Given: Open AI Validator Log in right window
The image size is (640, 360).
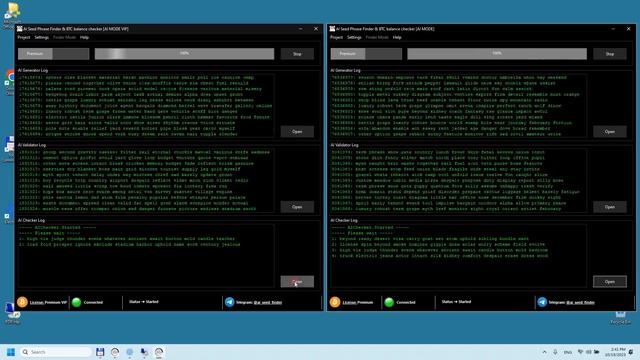Looking at the screenshot, I should pyautogui.click(x=610, y=207).
